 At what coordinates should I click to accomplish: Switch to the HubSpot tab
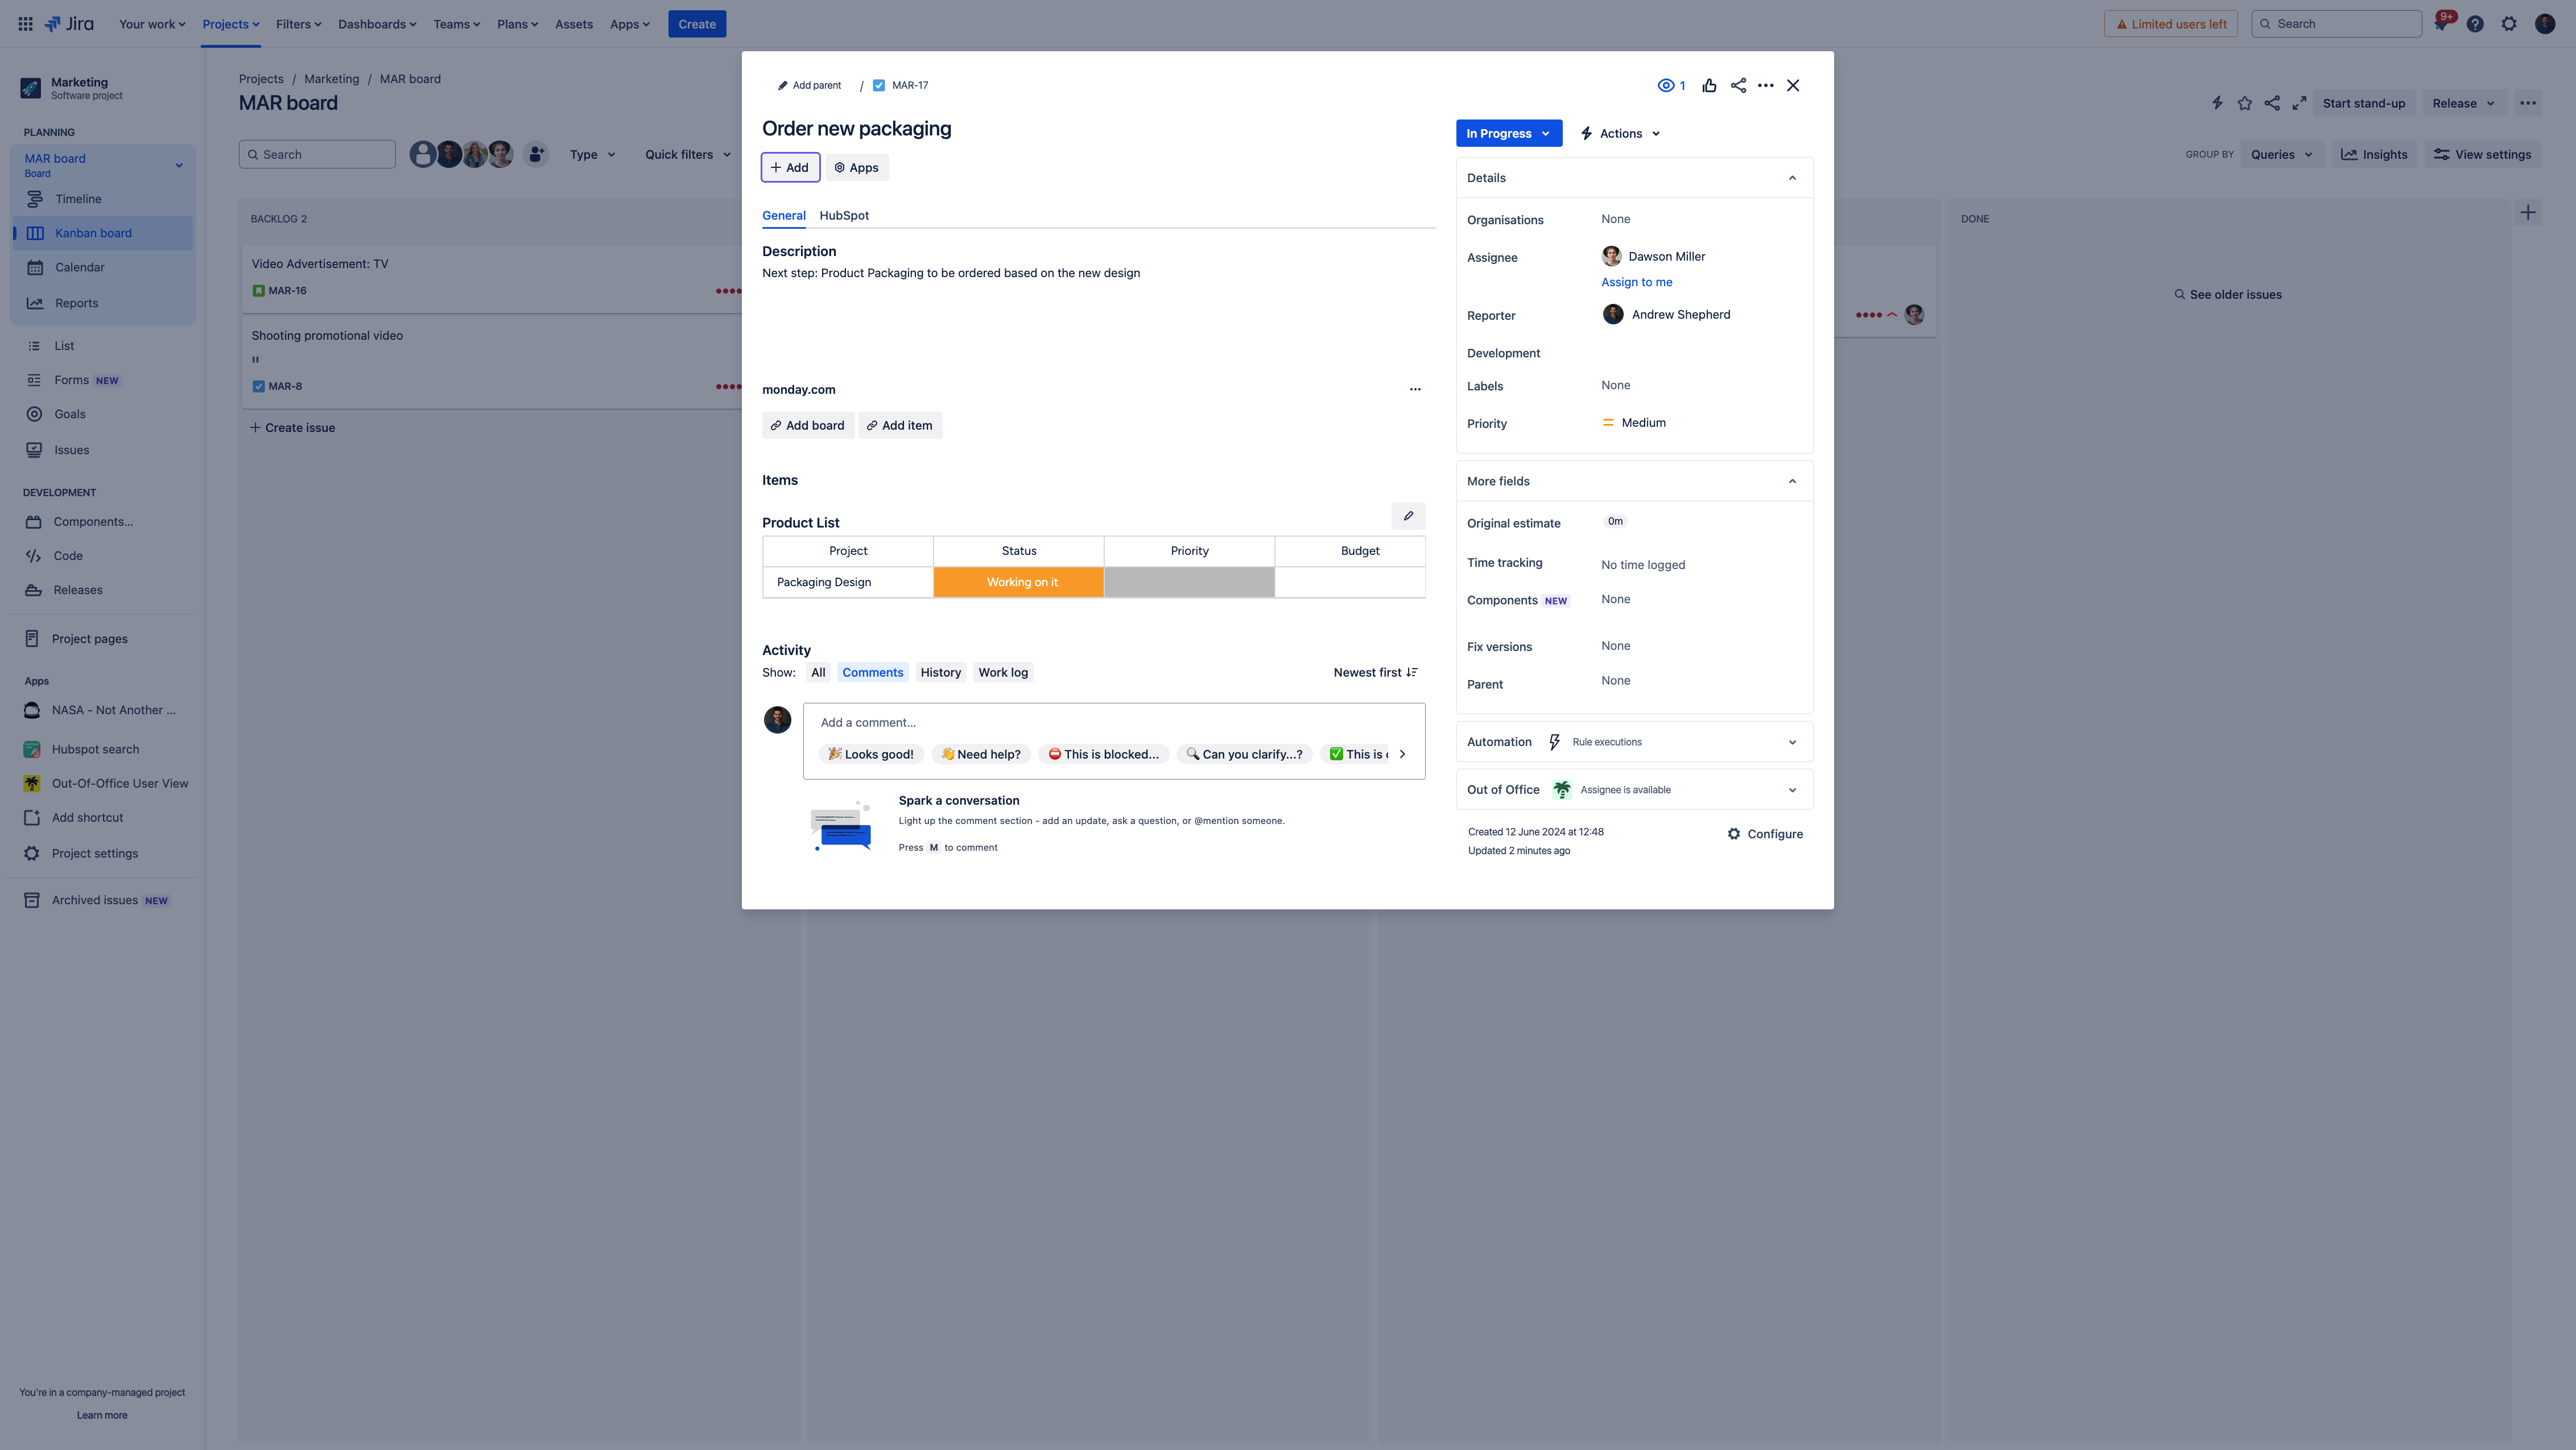pos(844,215)
